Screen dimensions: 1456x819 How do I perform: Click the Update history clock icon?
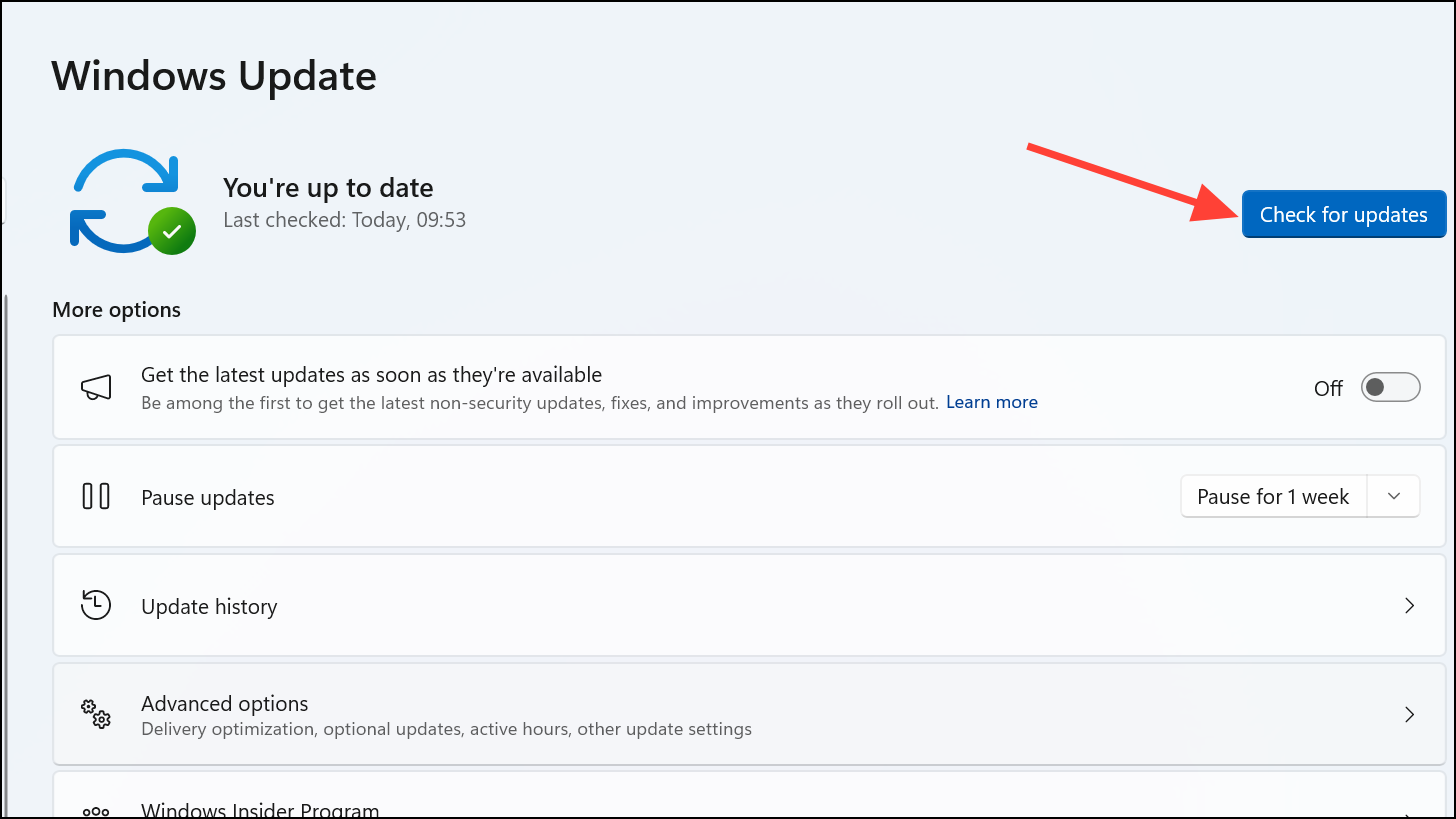click(96, 606)
